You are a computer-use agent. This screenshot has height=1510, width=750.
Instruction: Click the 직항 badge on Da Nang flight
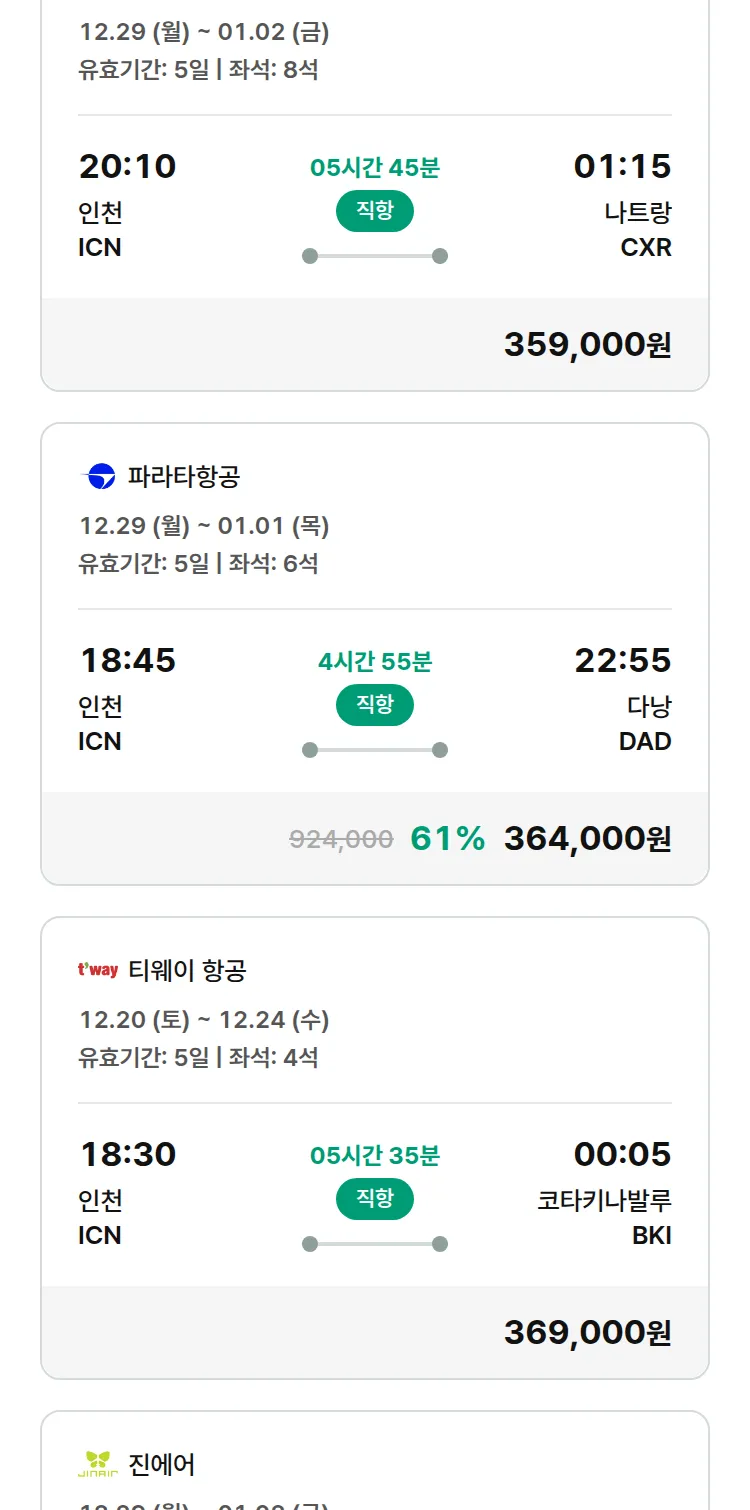click(x=375, y=705)
